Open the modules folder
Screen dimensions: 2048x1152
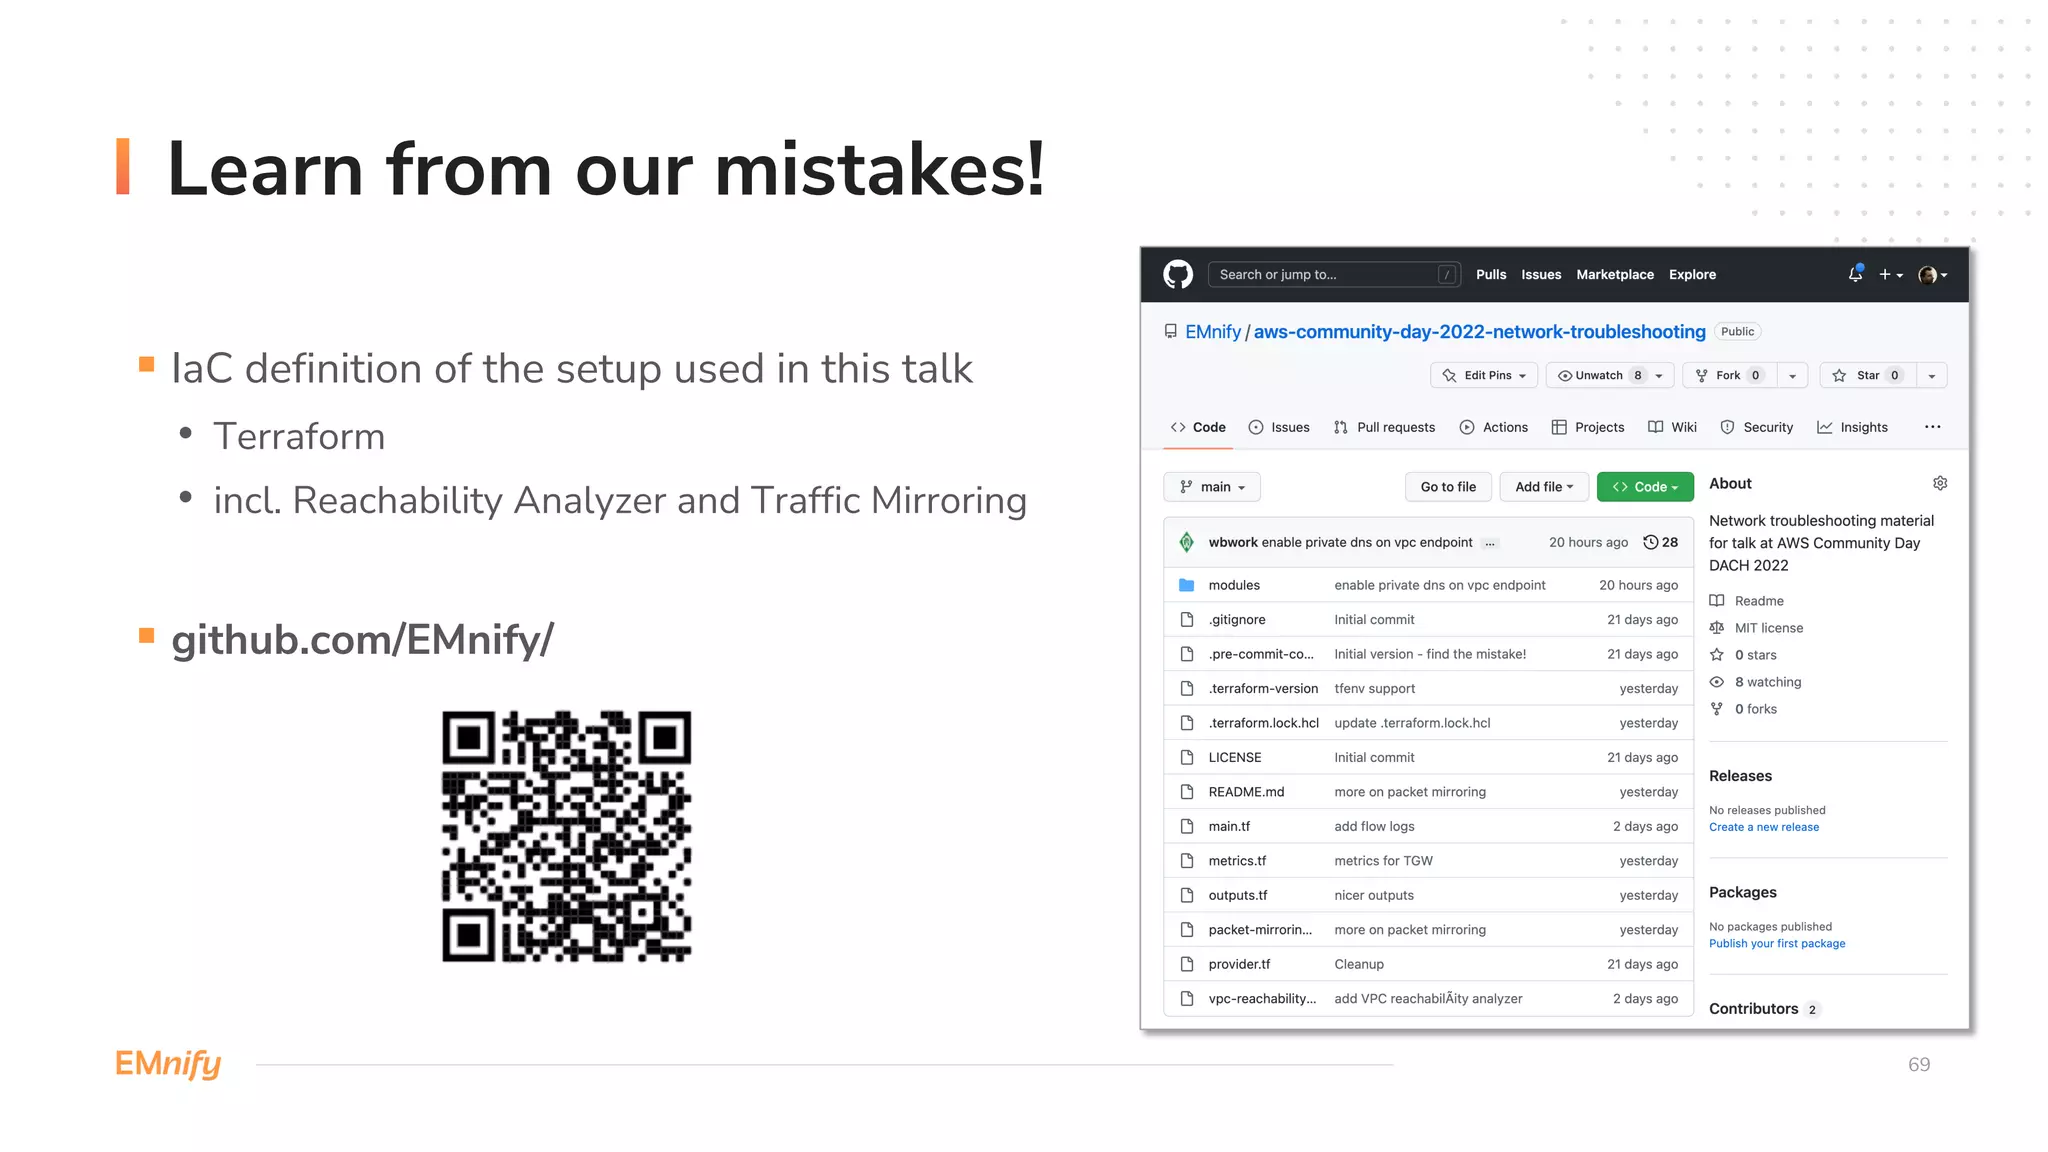point(1234,585)
